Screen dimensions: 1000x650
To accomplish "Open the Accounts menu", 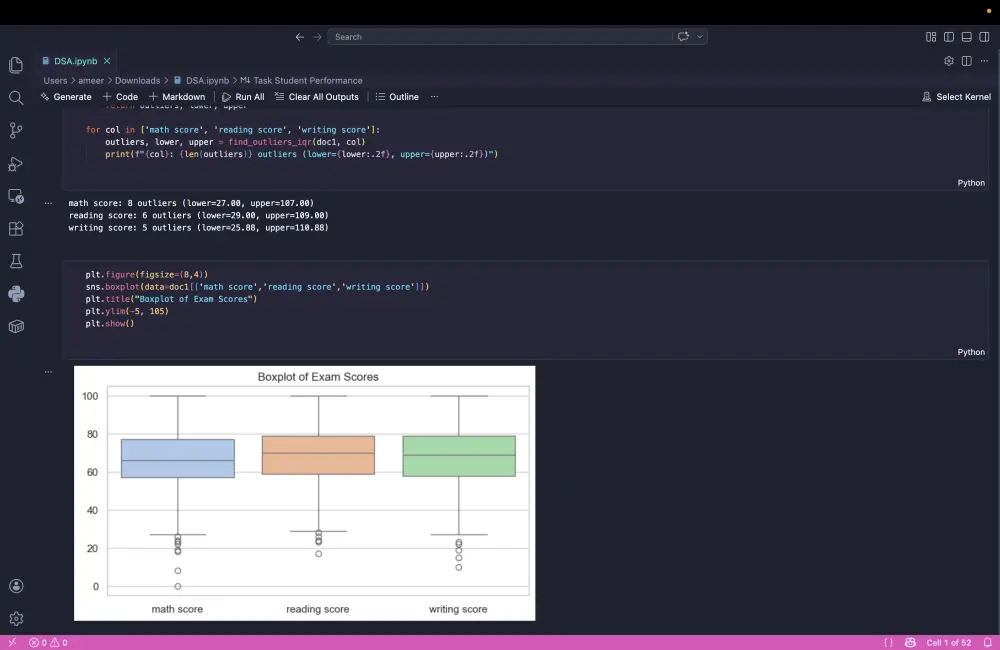I will tap(16, 586).
